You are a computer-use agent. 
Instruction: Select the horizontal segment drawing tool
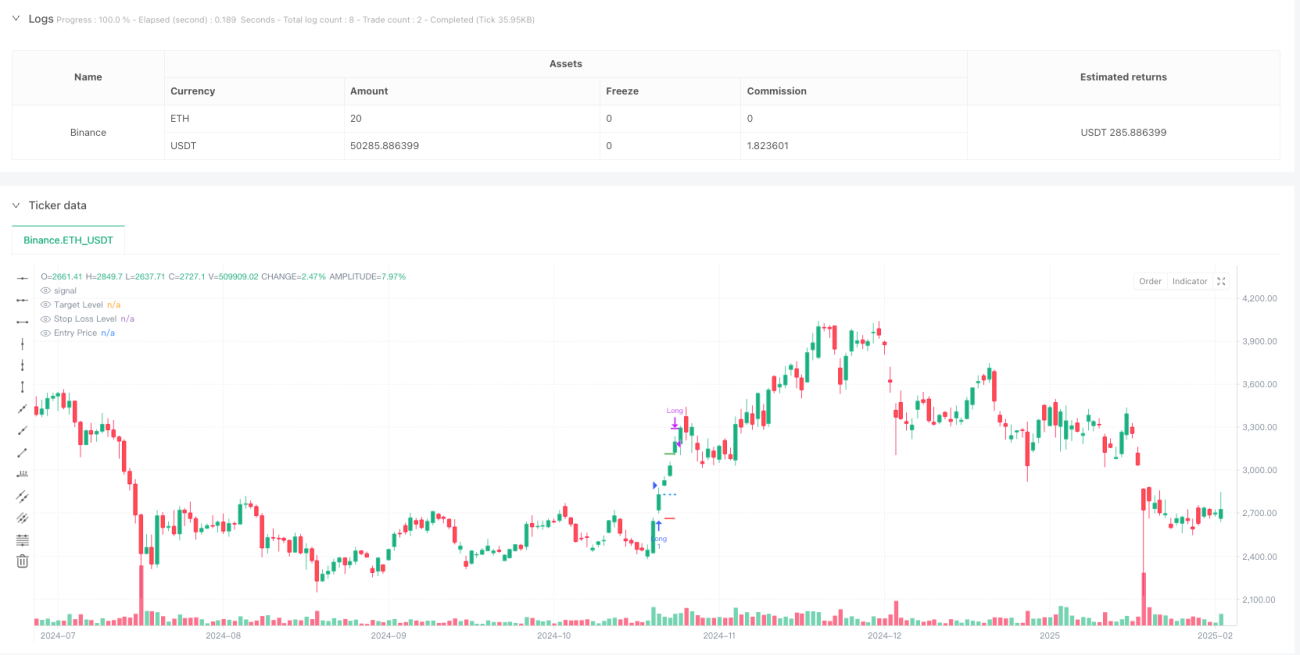click(22, 322)
